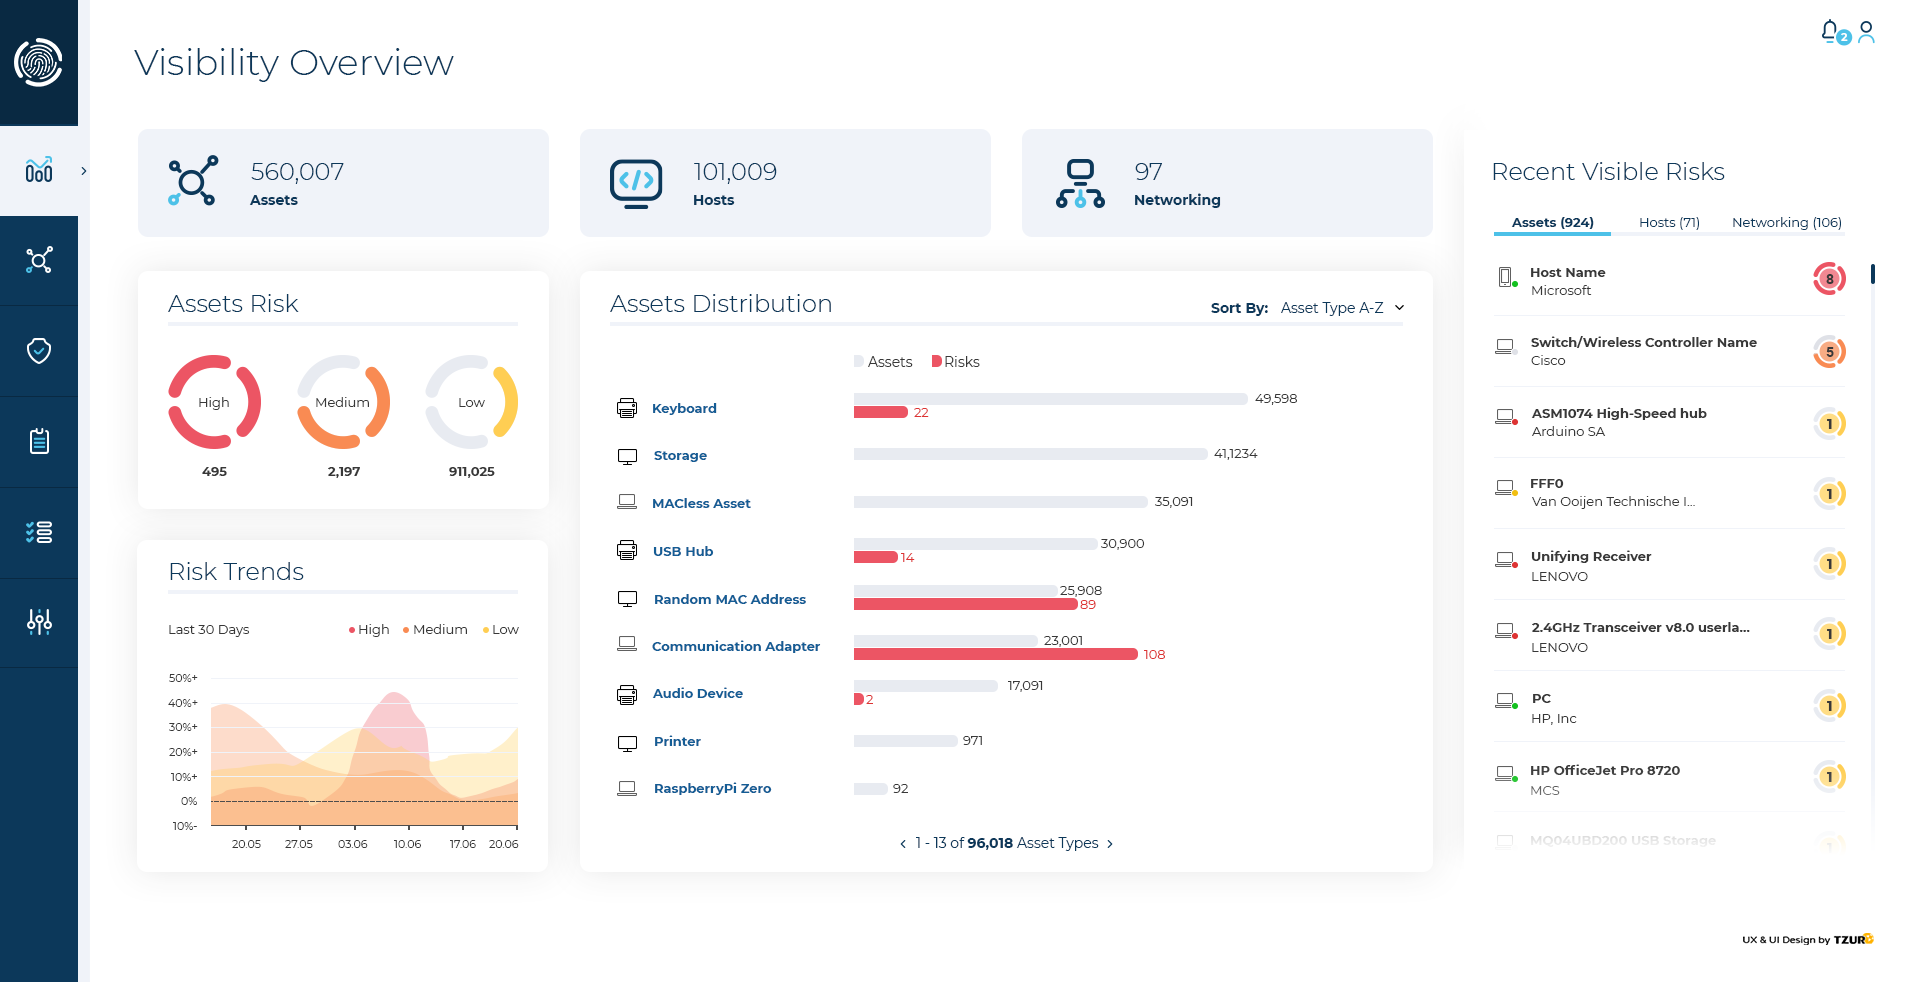Click the Communication Adapter risks bar 108

[x=996, y=654]
